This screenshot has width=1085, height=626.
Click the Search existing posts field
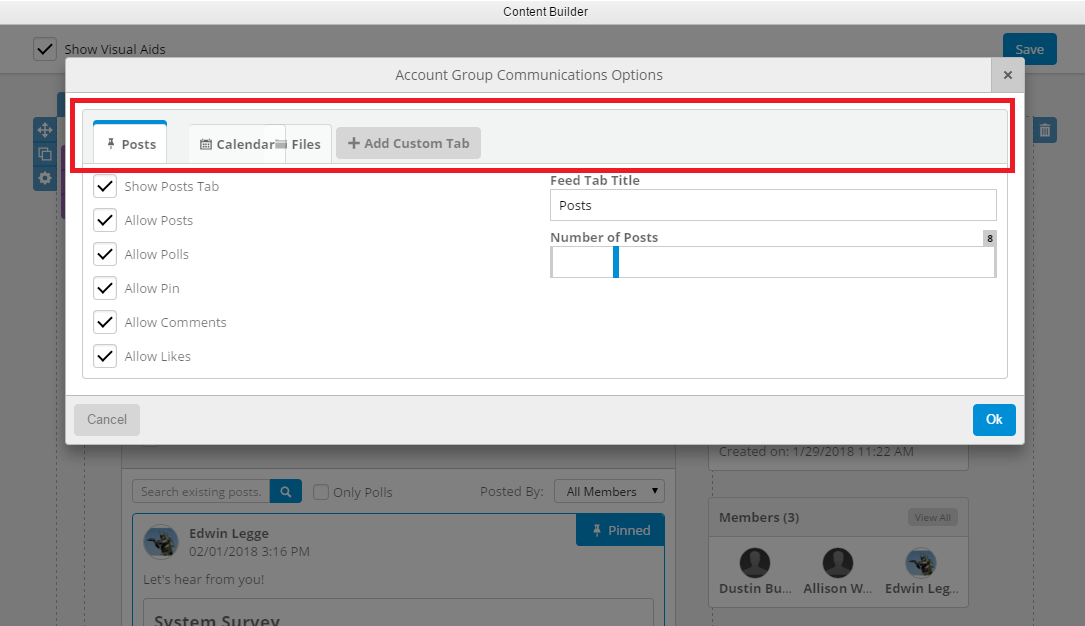click(x=201, y=492)
